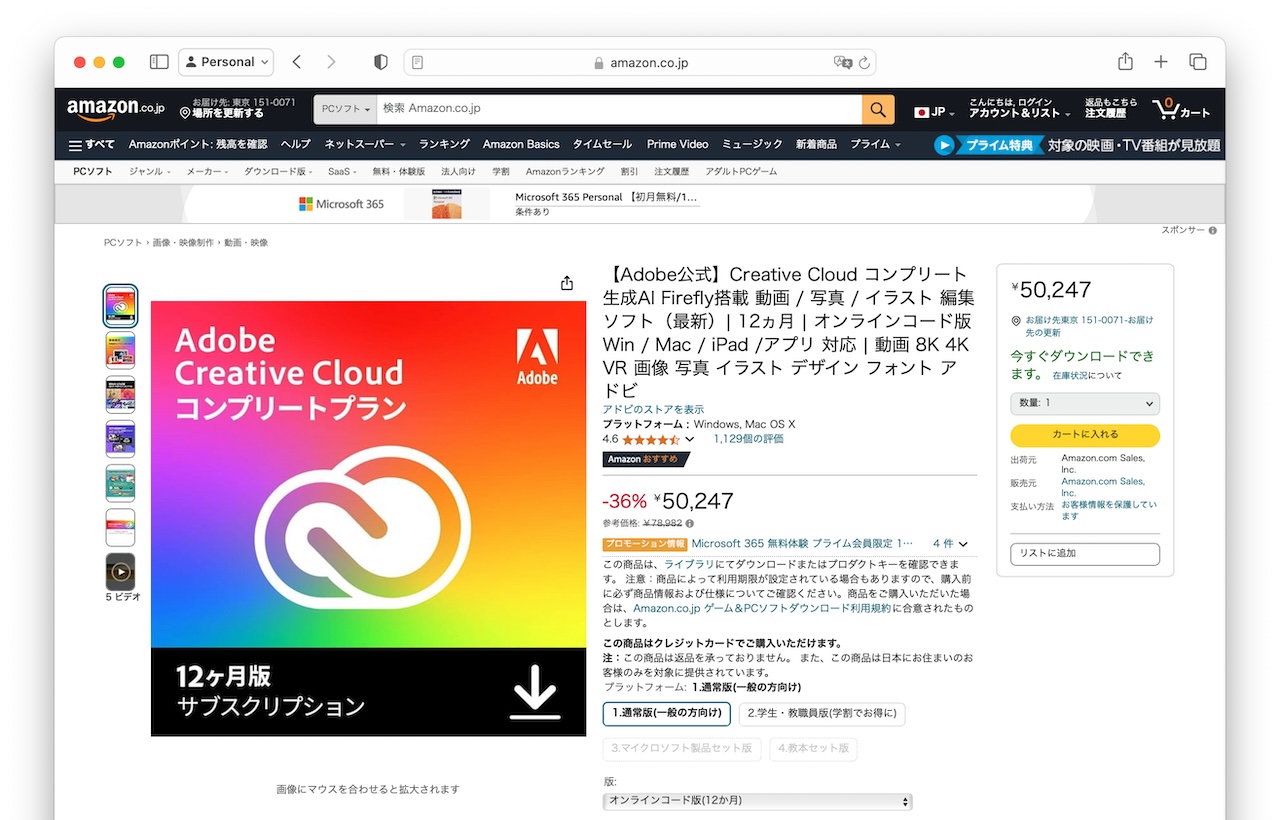Expand the アカウント&リスト dropdown
Screen dimensions: 1280x820
pos(1018,108)
